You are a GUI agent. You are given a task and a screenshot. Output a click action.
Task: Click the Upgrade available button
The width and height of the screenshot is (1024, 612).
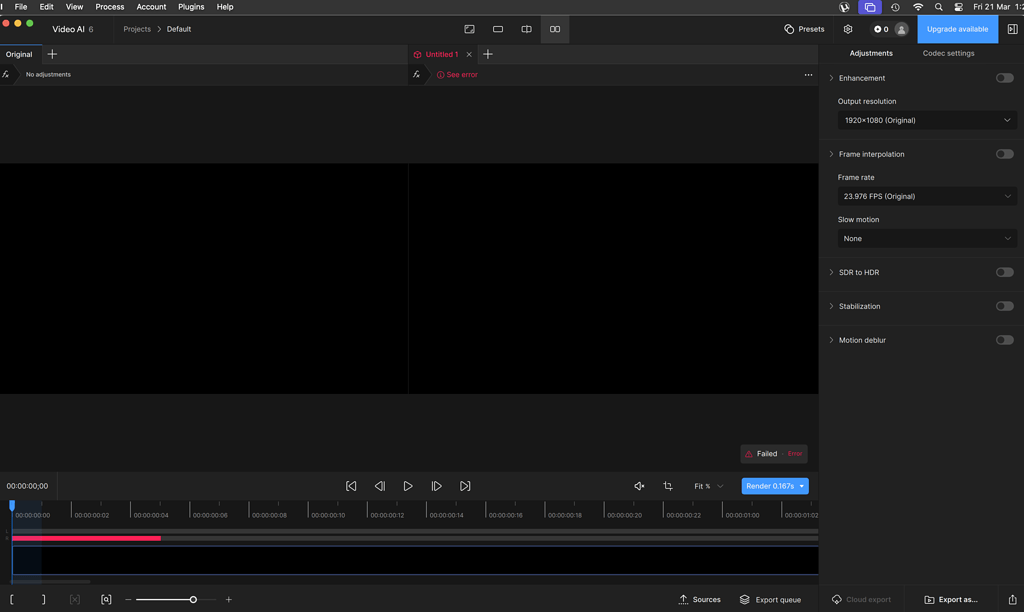click(957, 29)
